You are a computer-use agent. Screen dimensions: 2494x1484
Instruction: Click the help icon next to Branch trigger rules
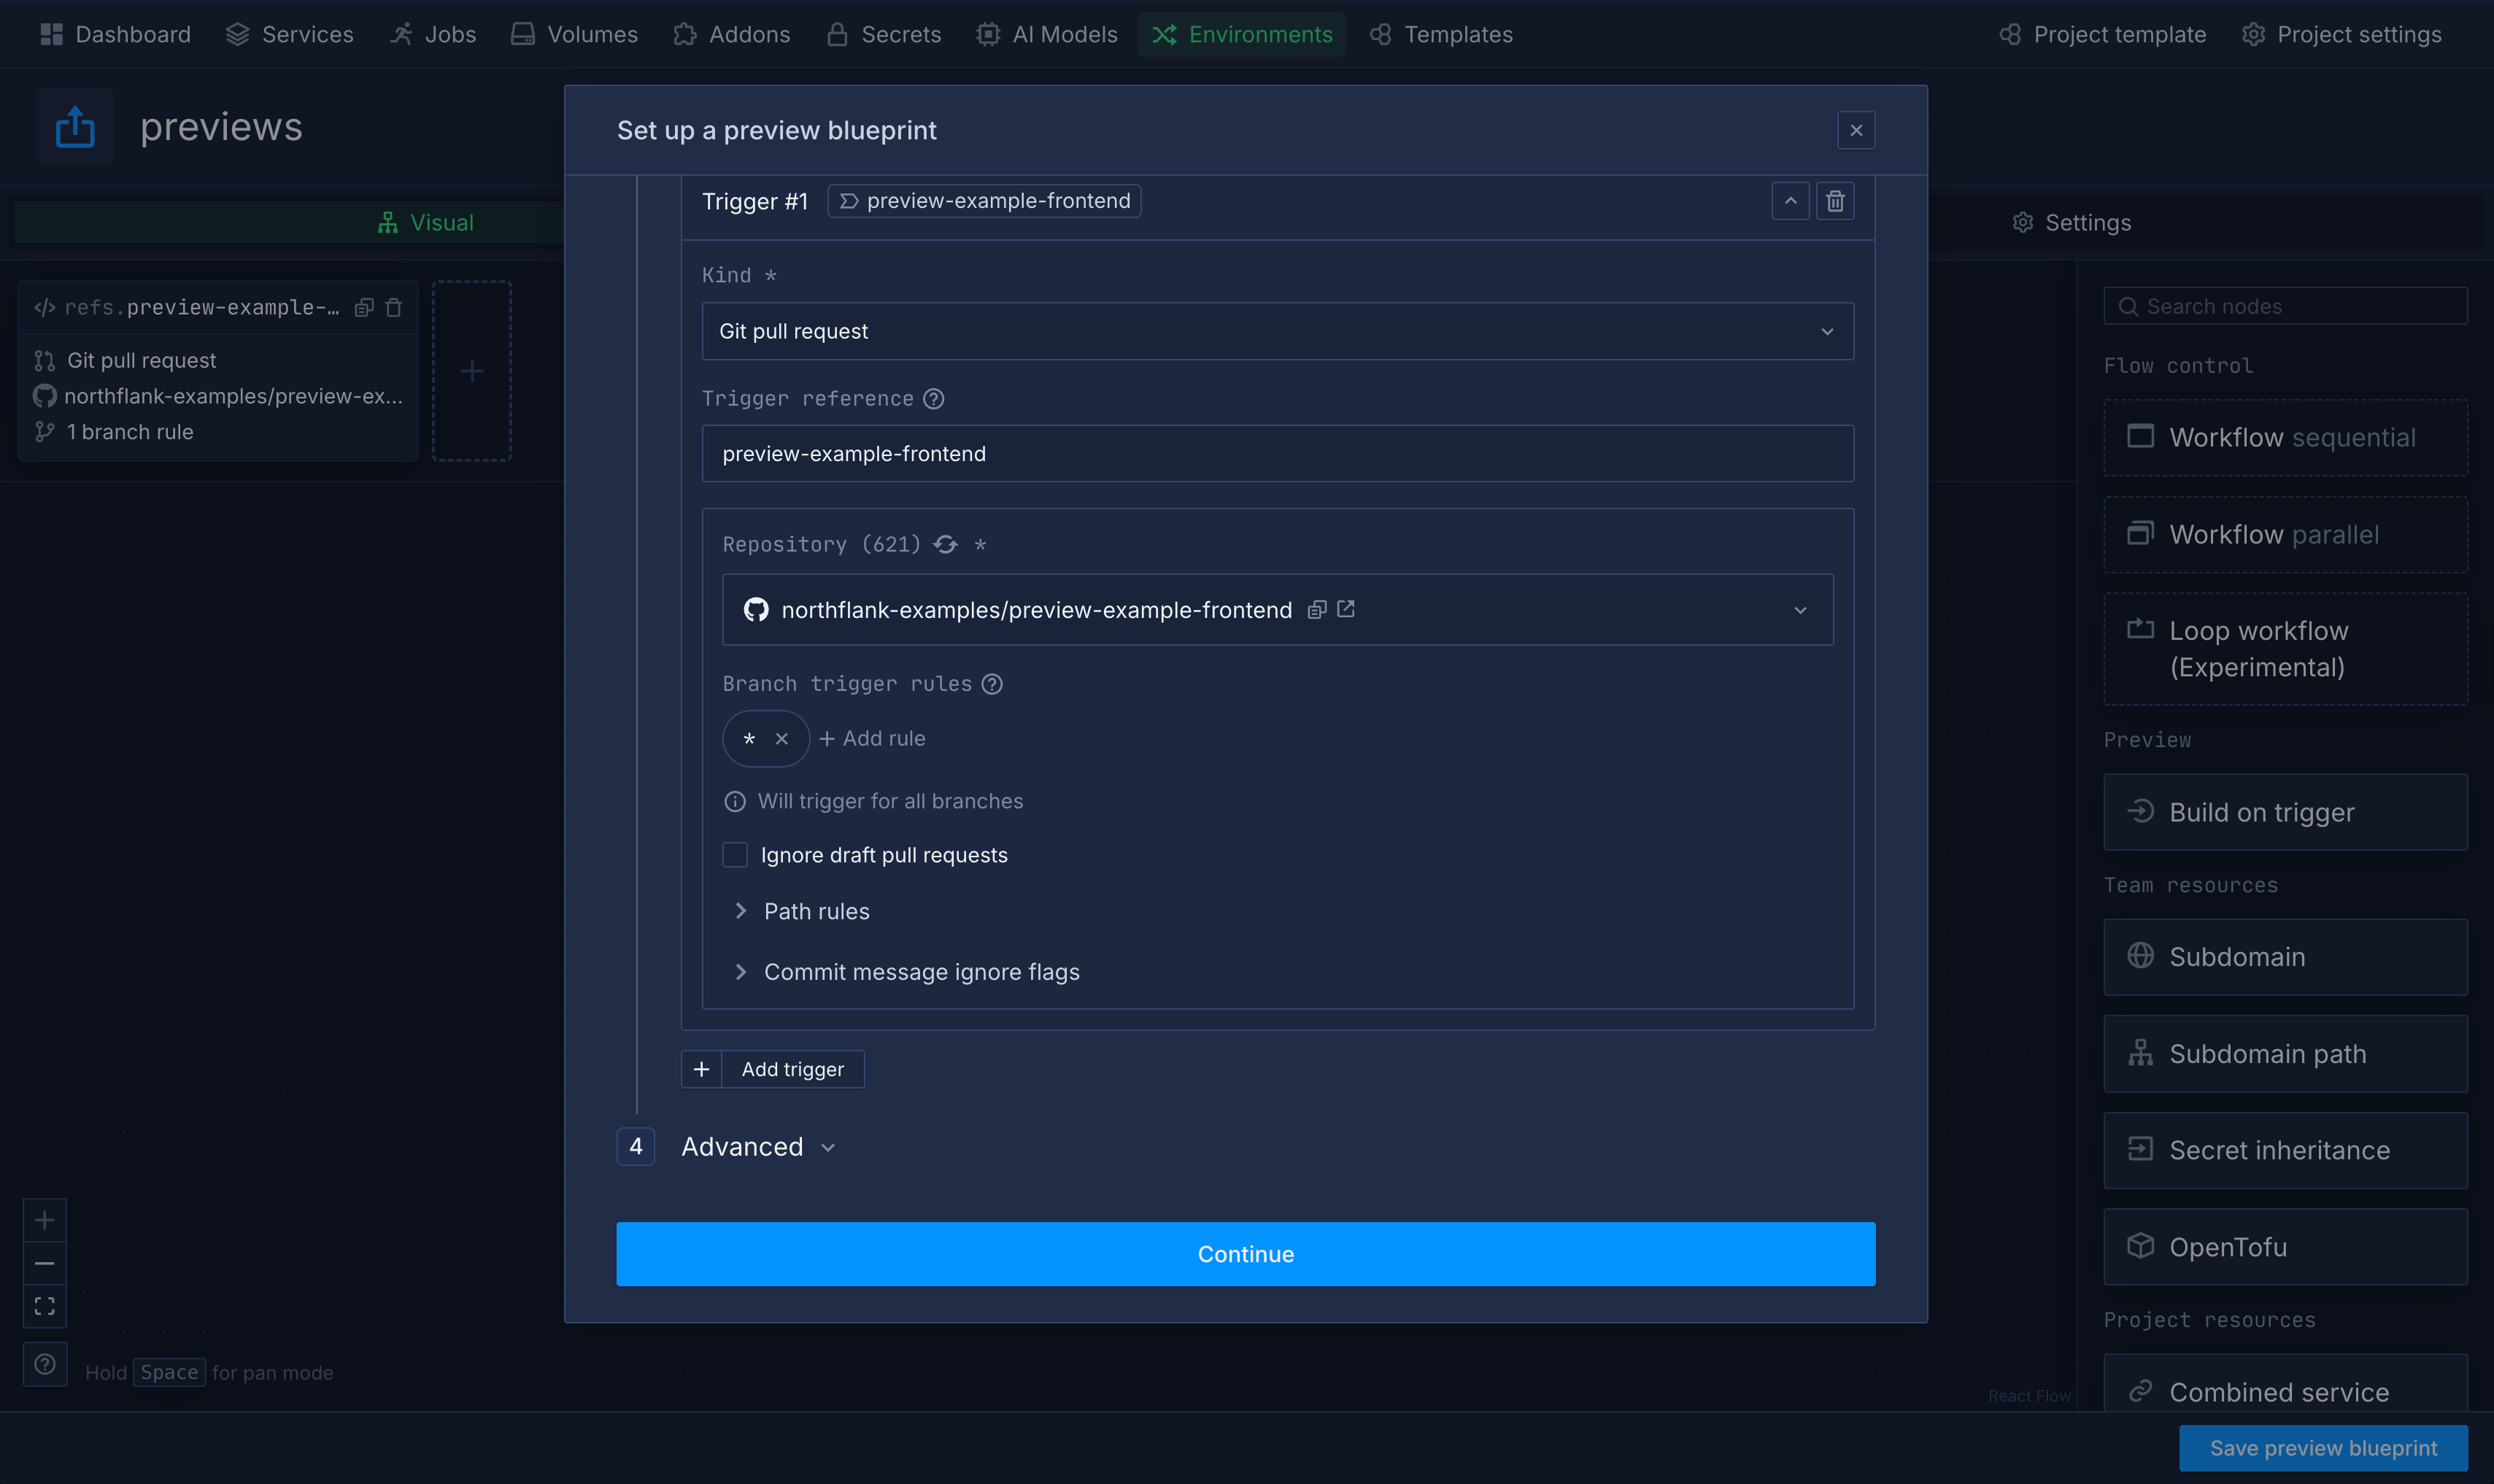(x=991, y=684)
